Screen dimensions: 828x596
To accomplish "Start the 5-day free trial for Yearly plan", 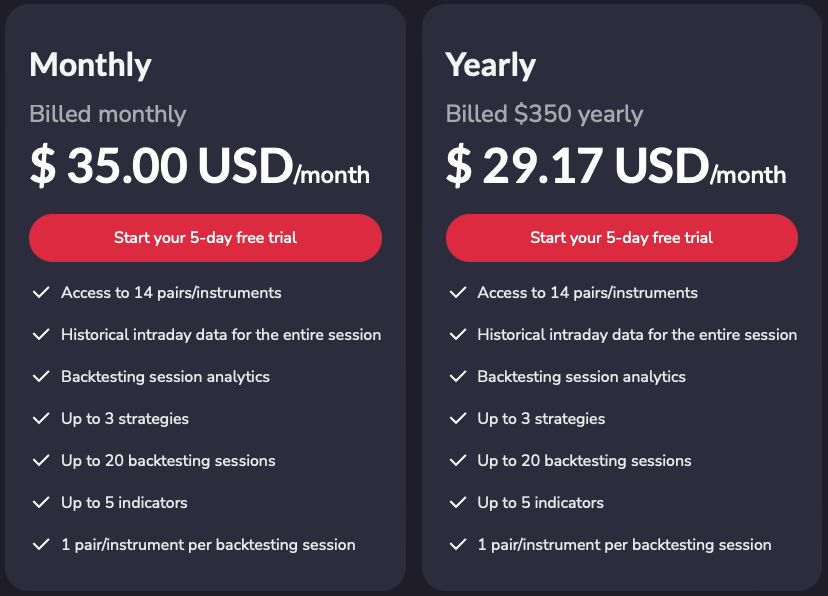I will (x=621, y=238).
